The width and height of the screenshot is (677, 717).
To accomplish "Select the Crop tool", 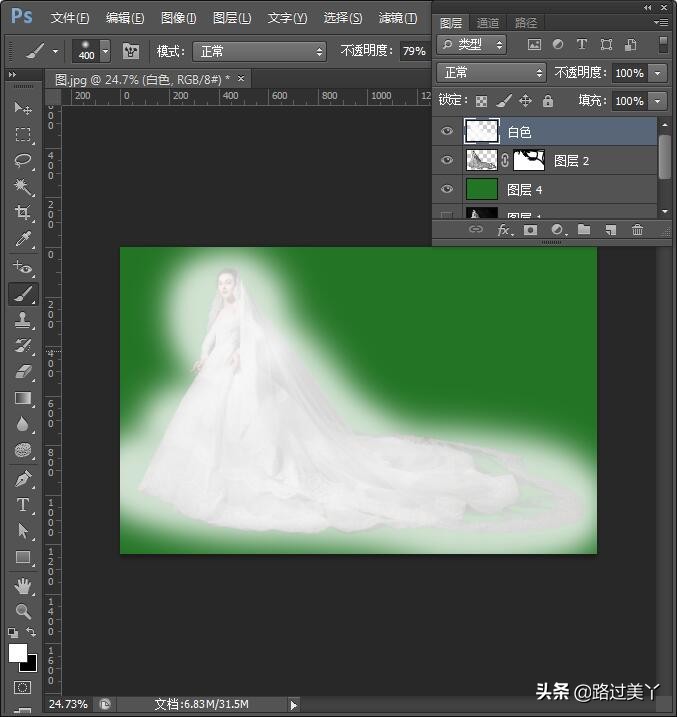I will 22,213.
